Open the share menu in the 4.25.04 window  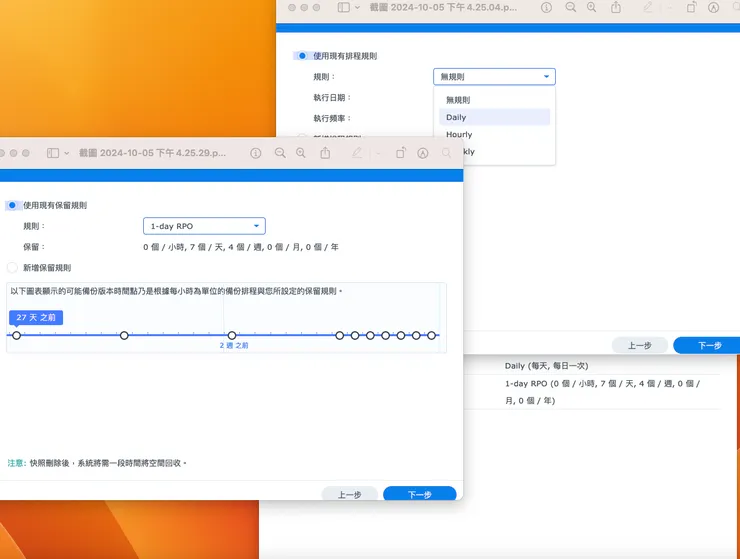pos(616,7)
